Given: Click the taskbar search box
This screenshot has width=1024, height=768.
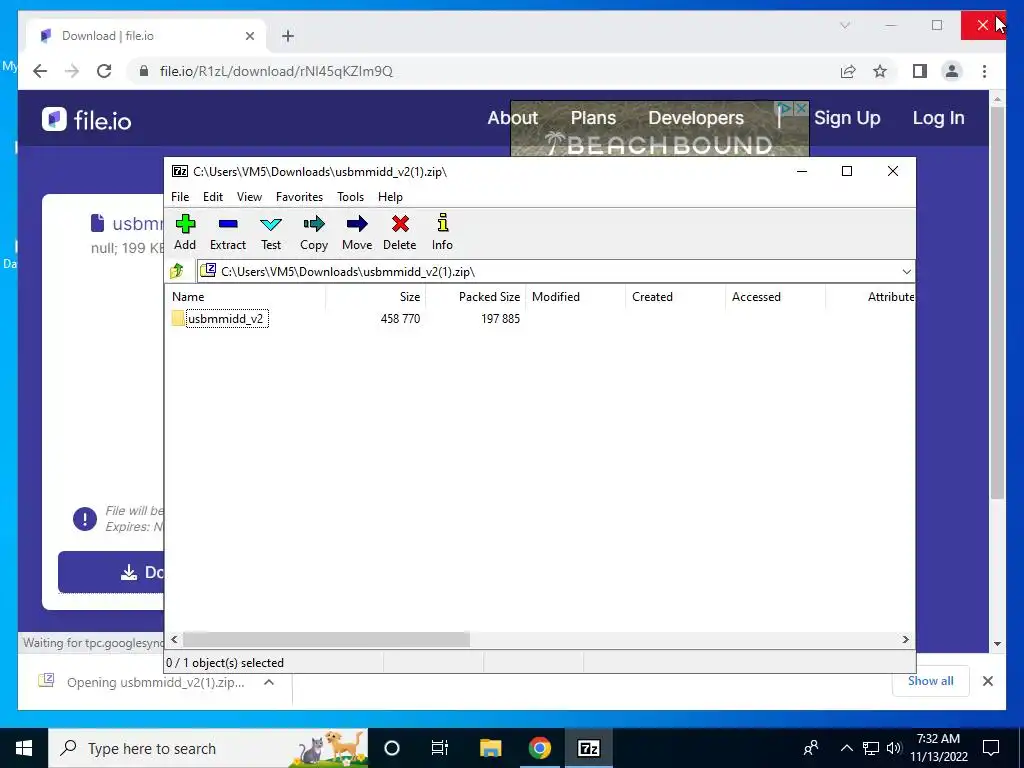Looking at the screenshot, I should 208,748.
